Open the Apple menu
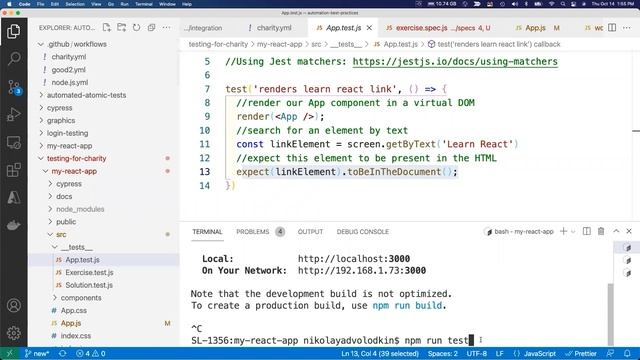 pos(9,4)
